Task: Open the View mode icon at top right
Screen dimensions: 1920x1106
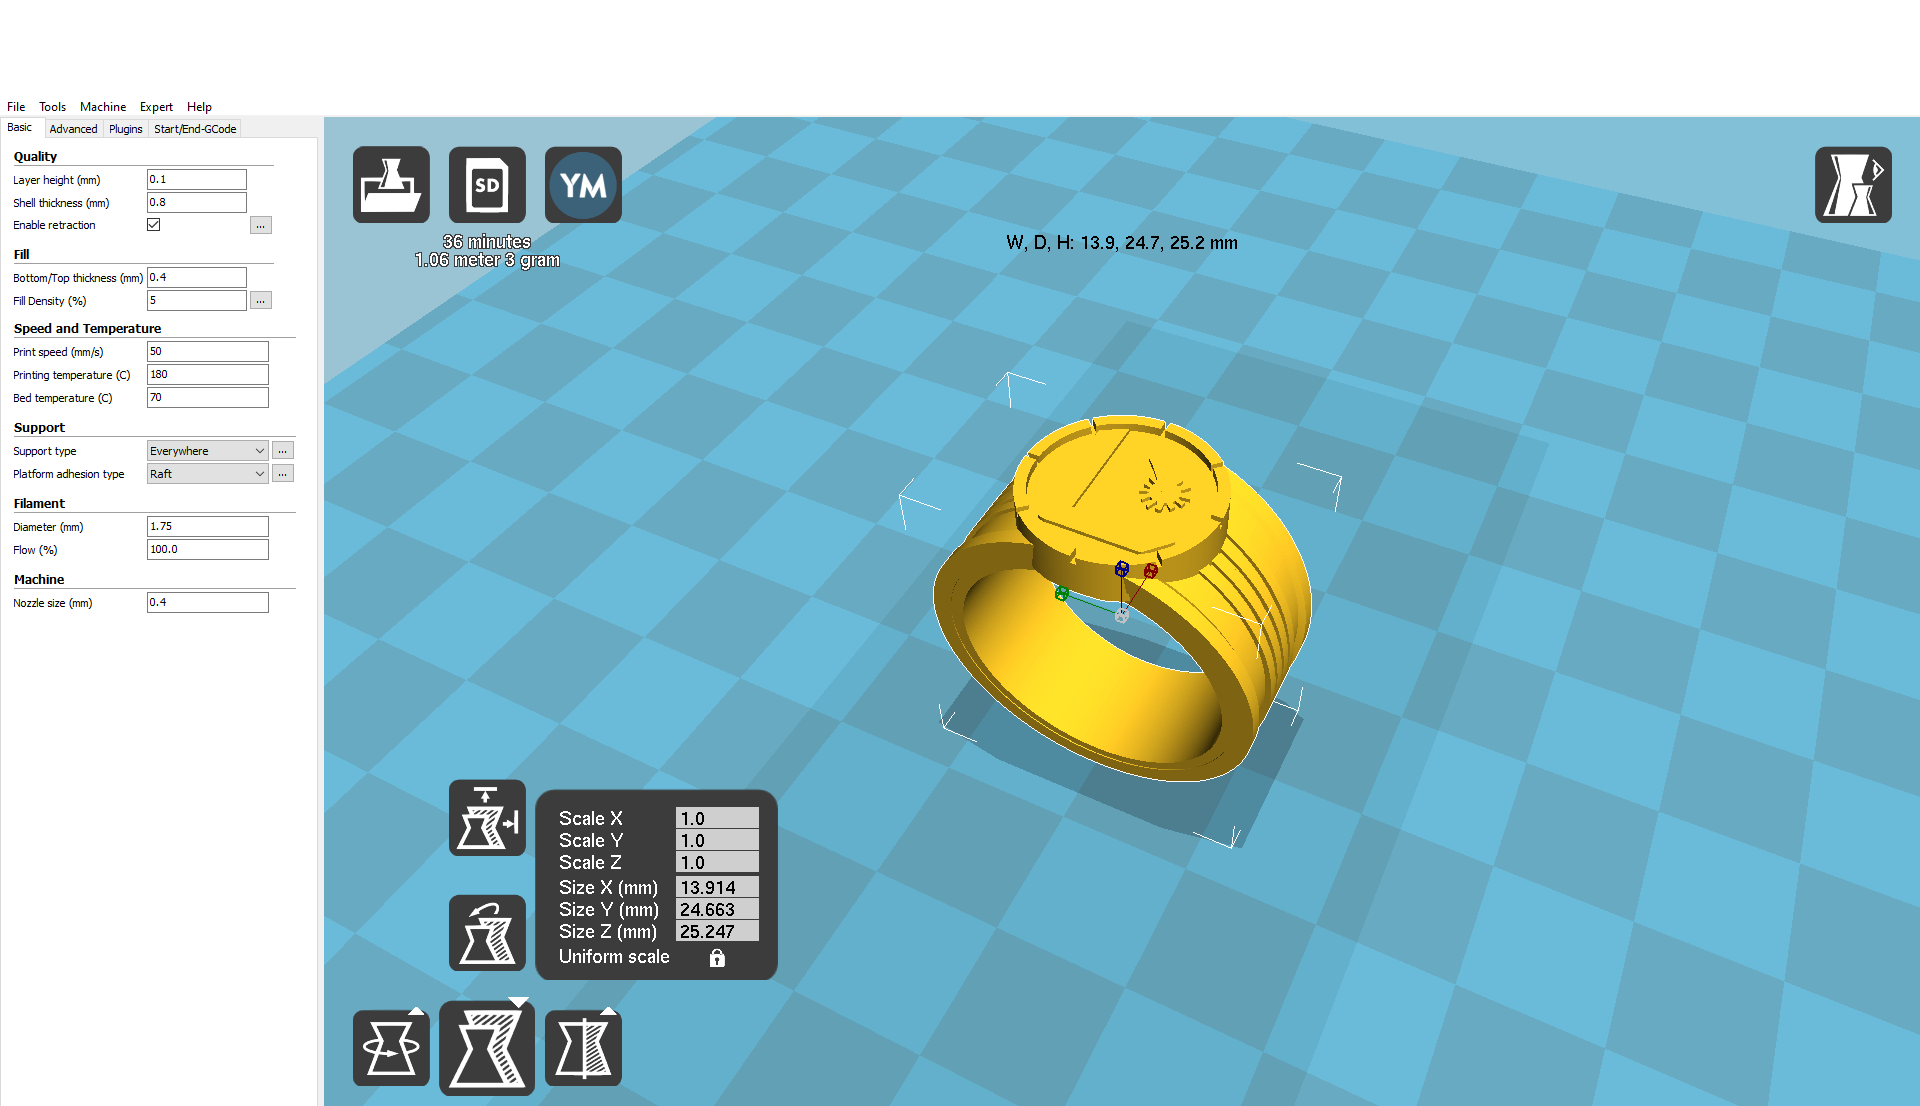Action: (1852, 185)
